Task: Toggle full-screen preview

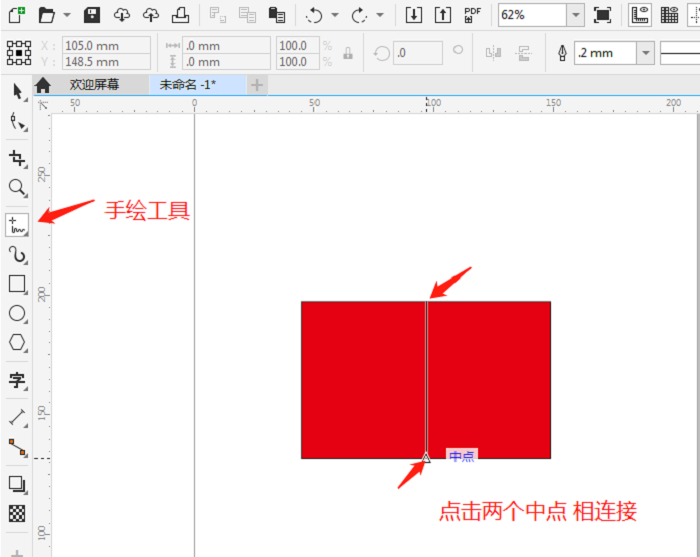Action: (603, 15)
